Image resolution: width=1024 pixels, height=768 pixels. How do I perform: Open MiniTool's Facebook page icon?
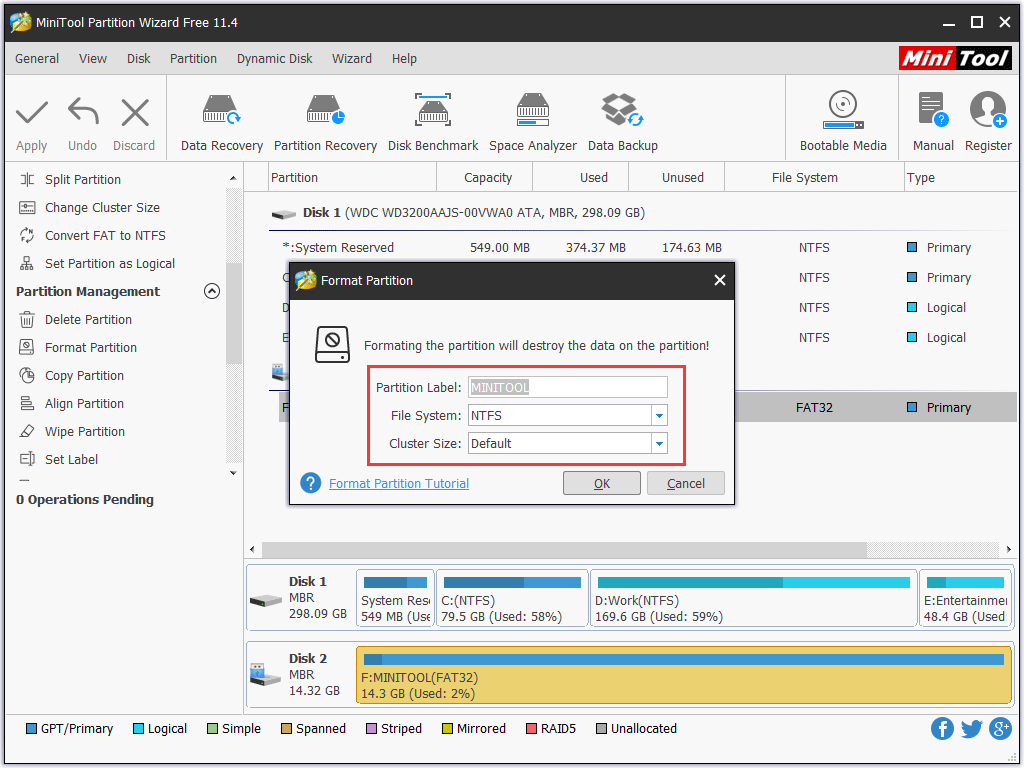coord(942,728)
